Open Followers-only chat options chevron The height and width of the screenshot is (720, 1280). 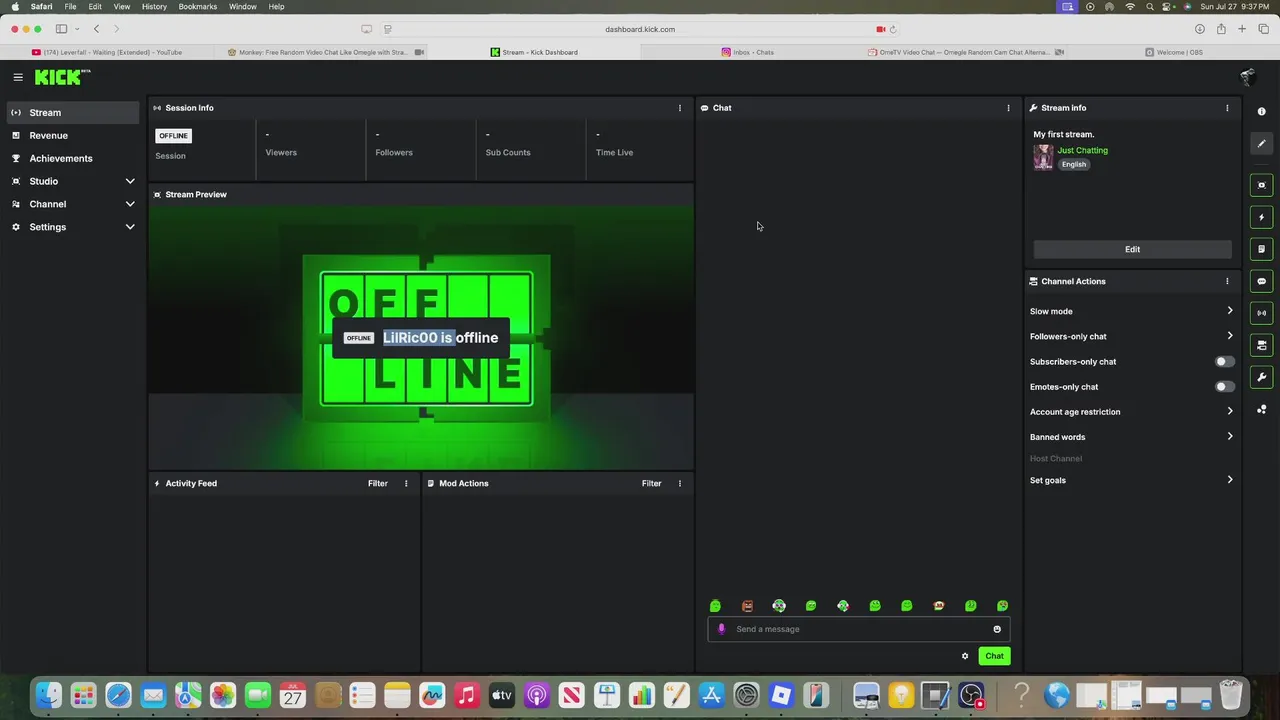(1229, 336)
